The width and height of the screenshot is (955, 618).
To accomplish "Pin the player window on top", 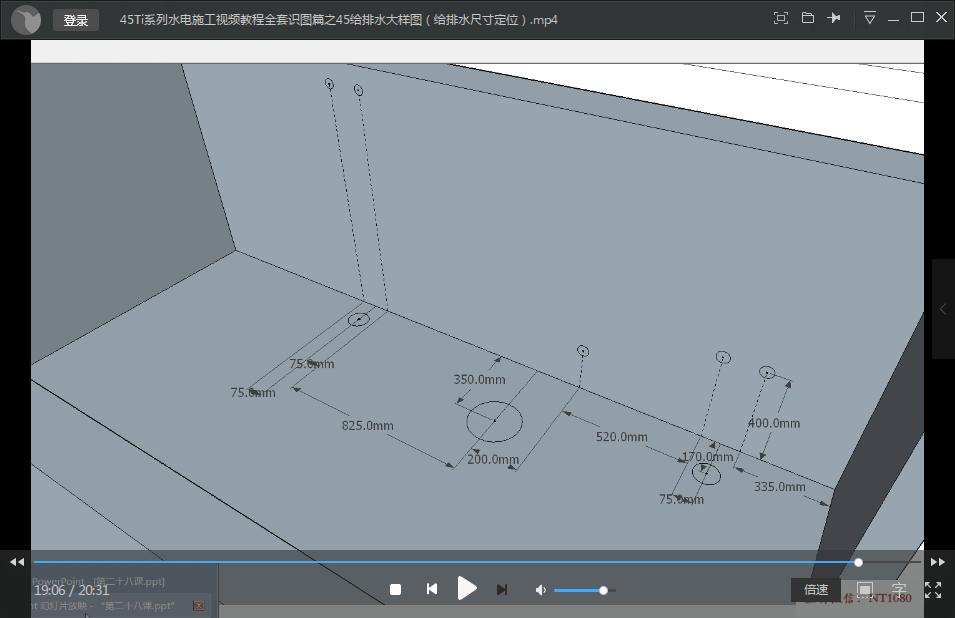I will coord(834,18).
